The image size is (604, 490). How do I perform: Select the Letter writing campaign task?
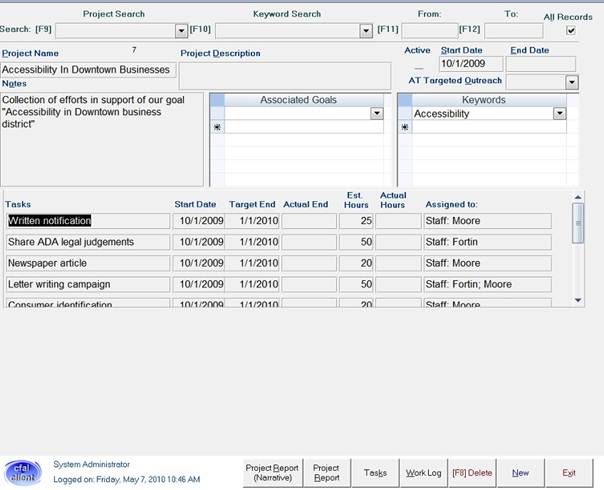(x=88, y=284)
